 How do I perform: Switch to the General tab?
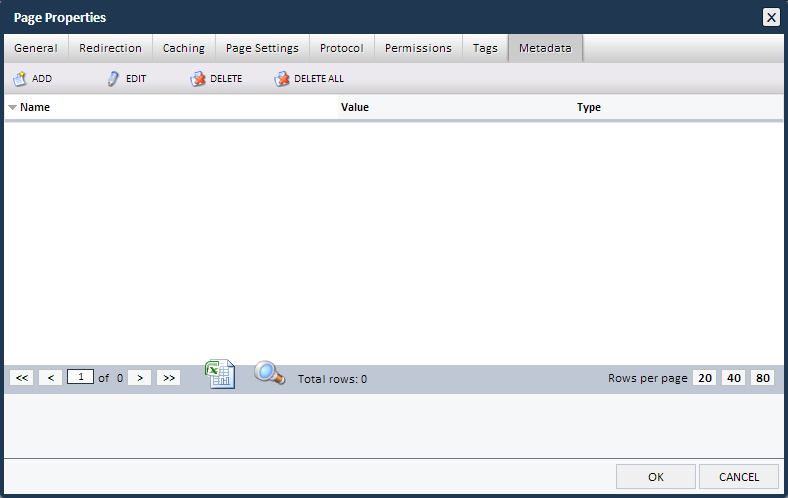coord(35,48)
